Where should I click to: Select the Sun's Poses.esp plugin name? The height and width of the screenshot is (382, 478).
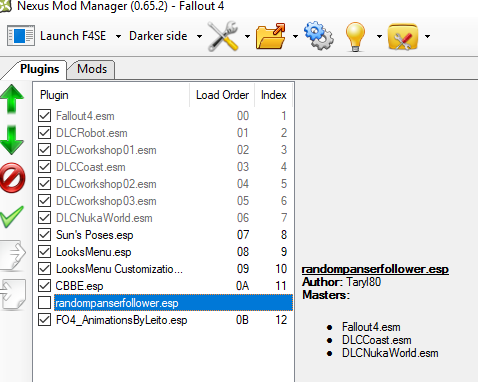[95, 235]
